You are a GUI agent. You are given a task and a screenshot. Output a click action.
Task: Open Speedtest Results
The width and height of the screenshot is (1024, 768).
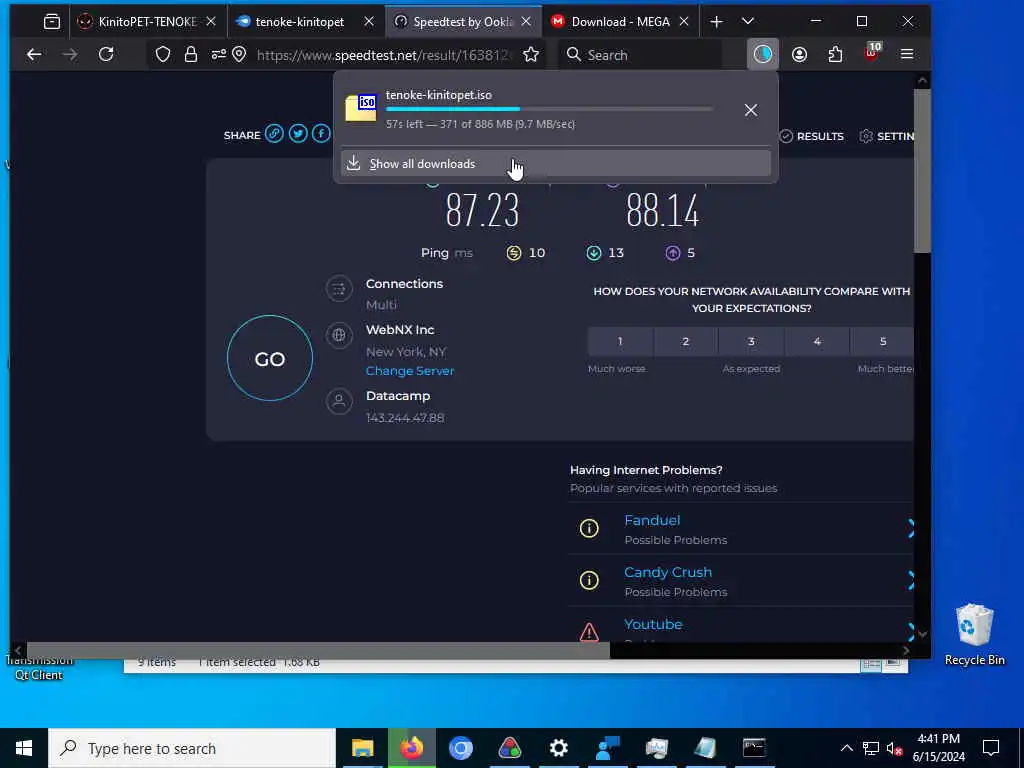tap(812, 136)
